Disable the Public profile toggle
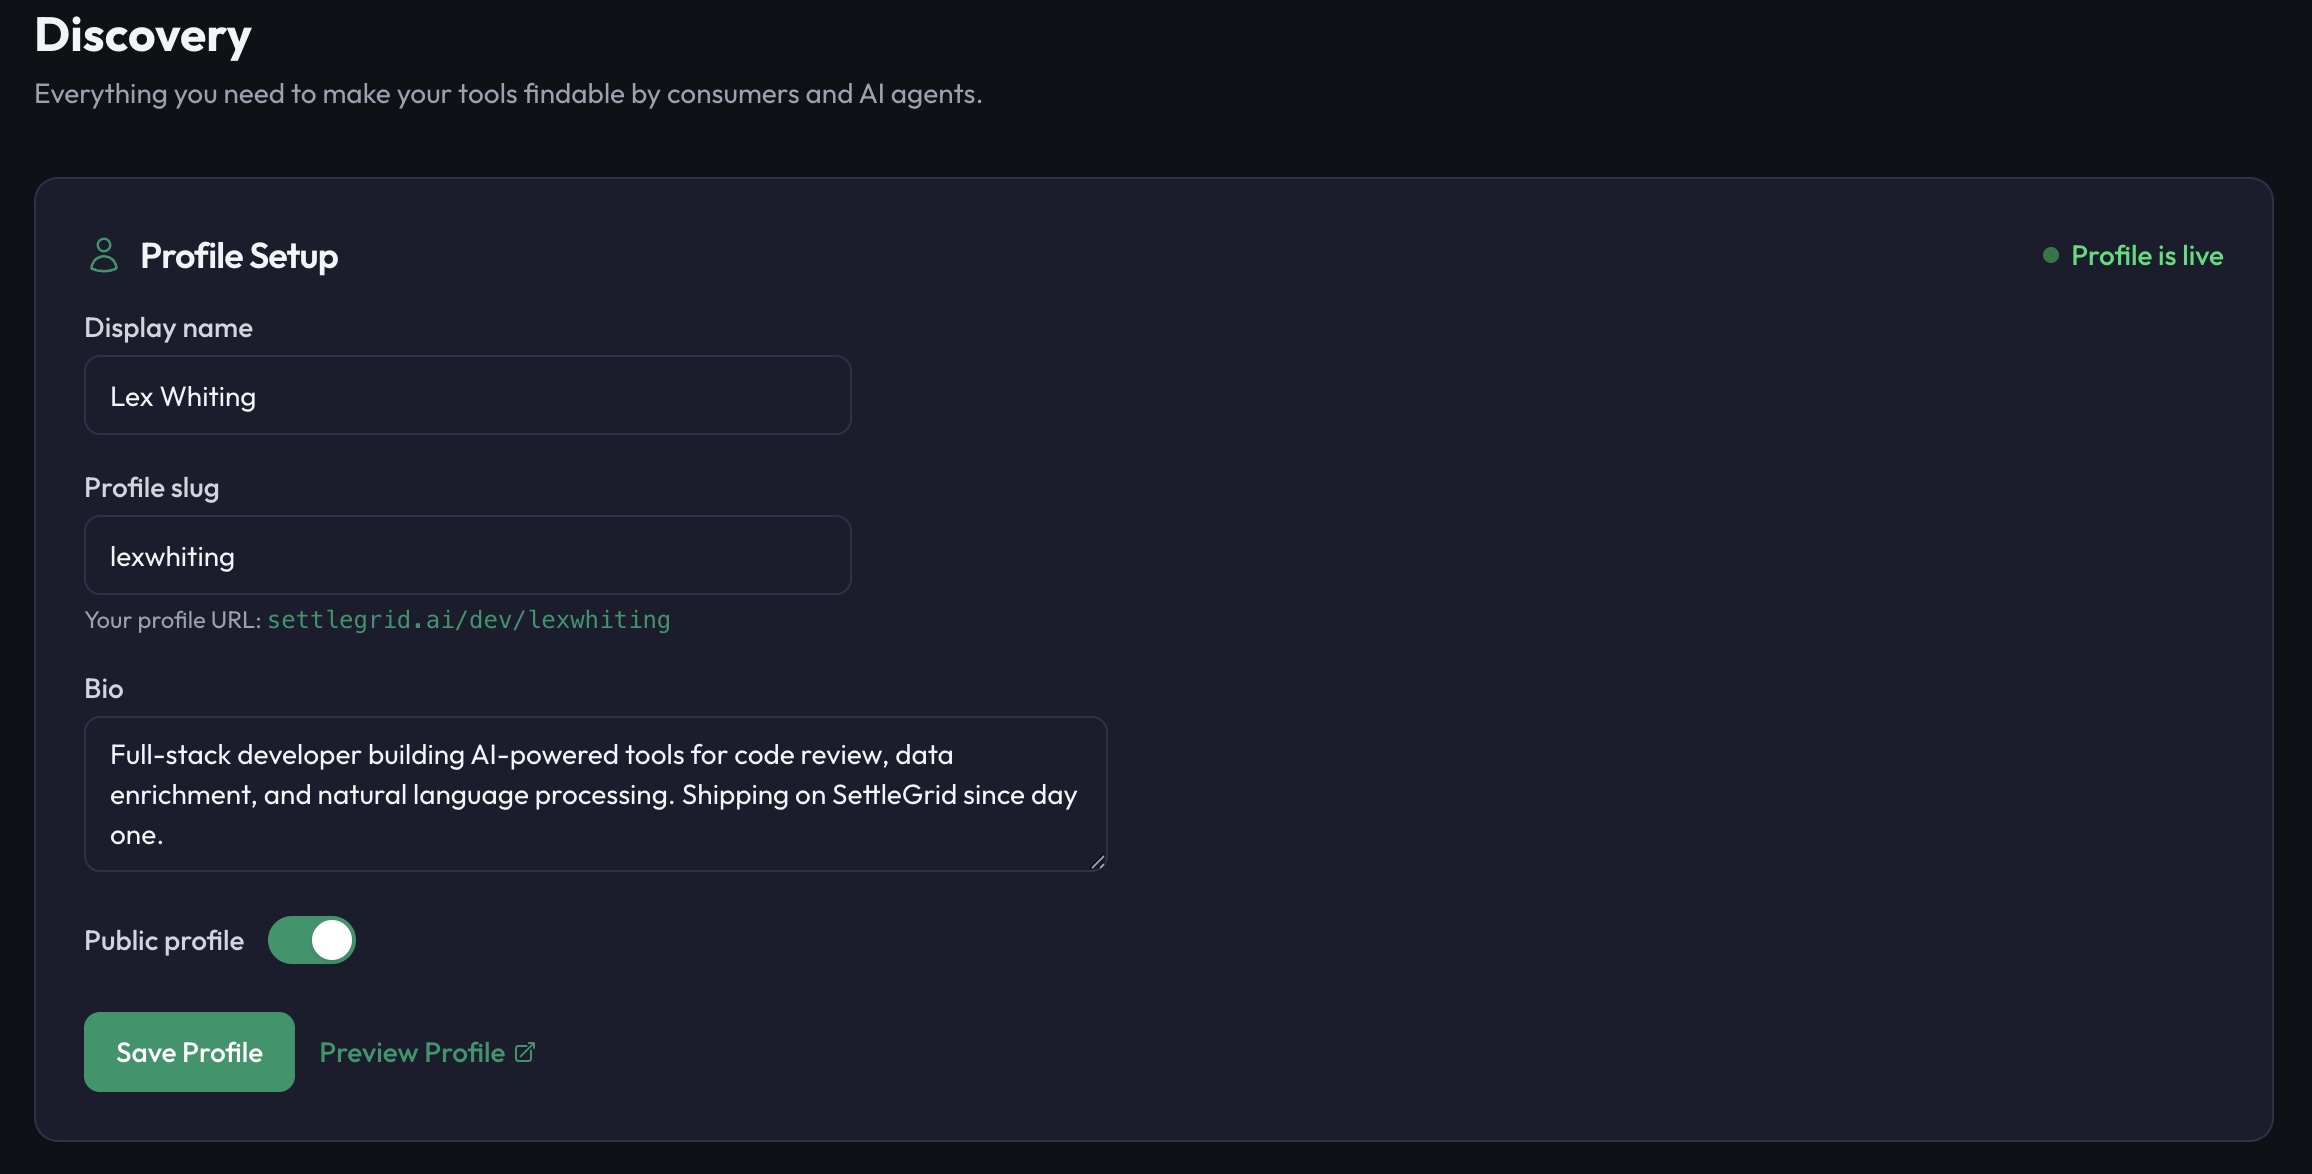 [x=313, y=939]
